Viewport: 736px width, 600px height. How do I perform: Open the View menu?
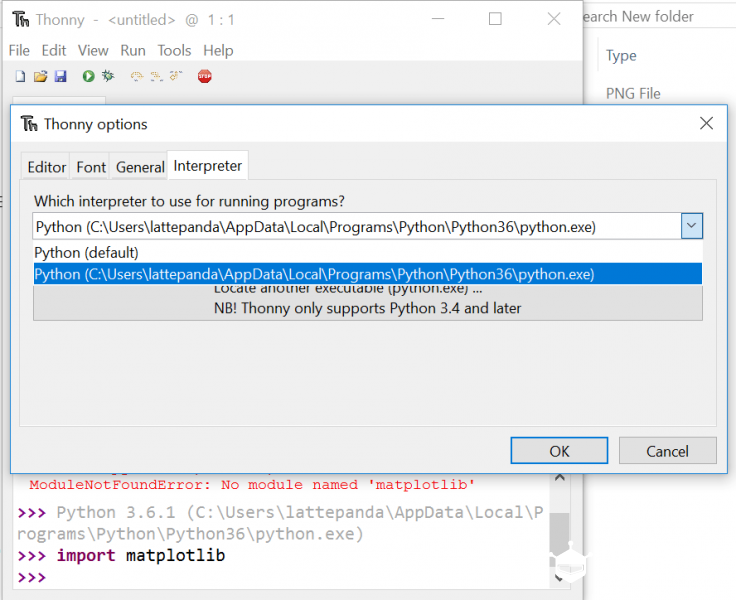click(x=93, y=50)
